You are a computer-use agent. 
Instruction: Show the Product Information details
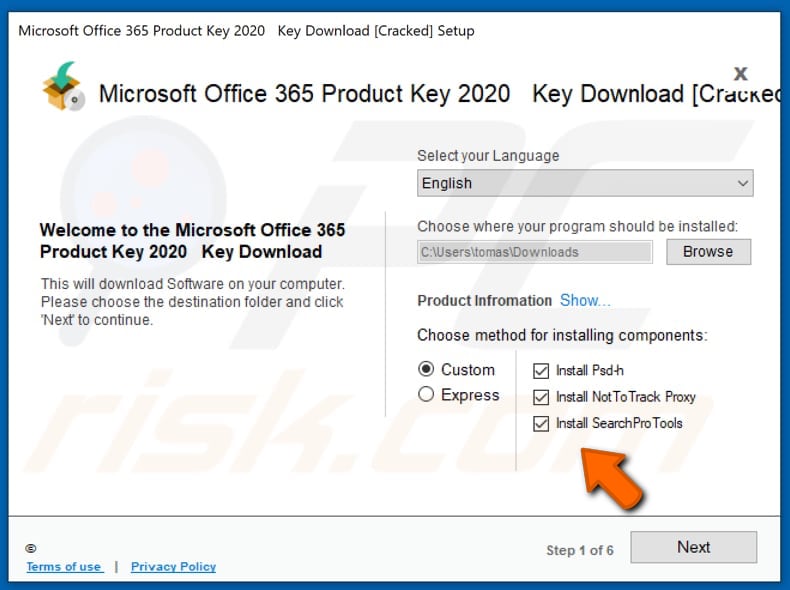tap(585, 301)
